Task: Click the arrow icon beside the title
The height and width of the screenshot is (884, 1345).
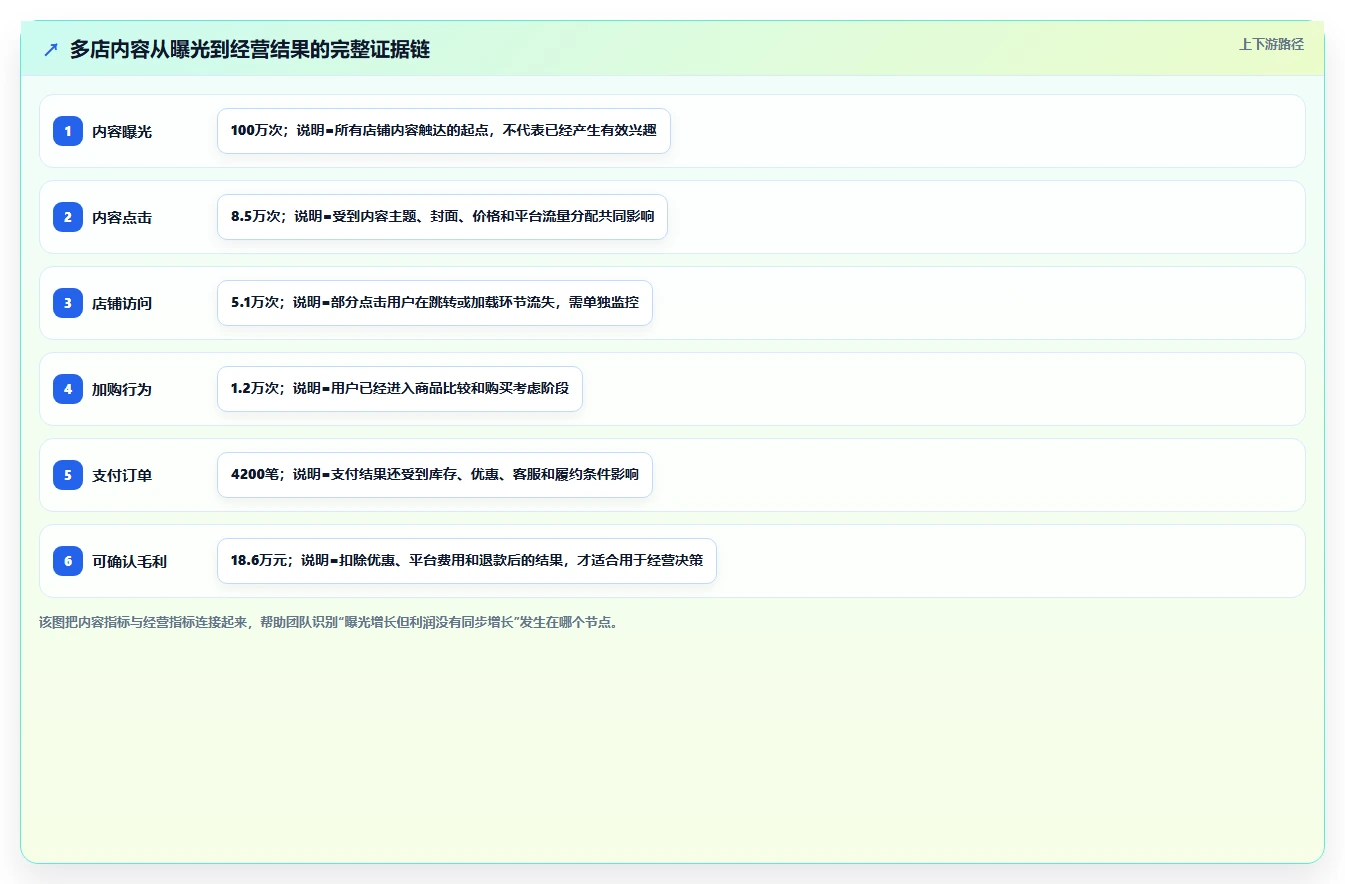Action: pyautogui.click(x=51, y=50)
